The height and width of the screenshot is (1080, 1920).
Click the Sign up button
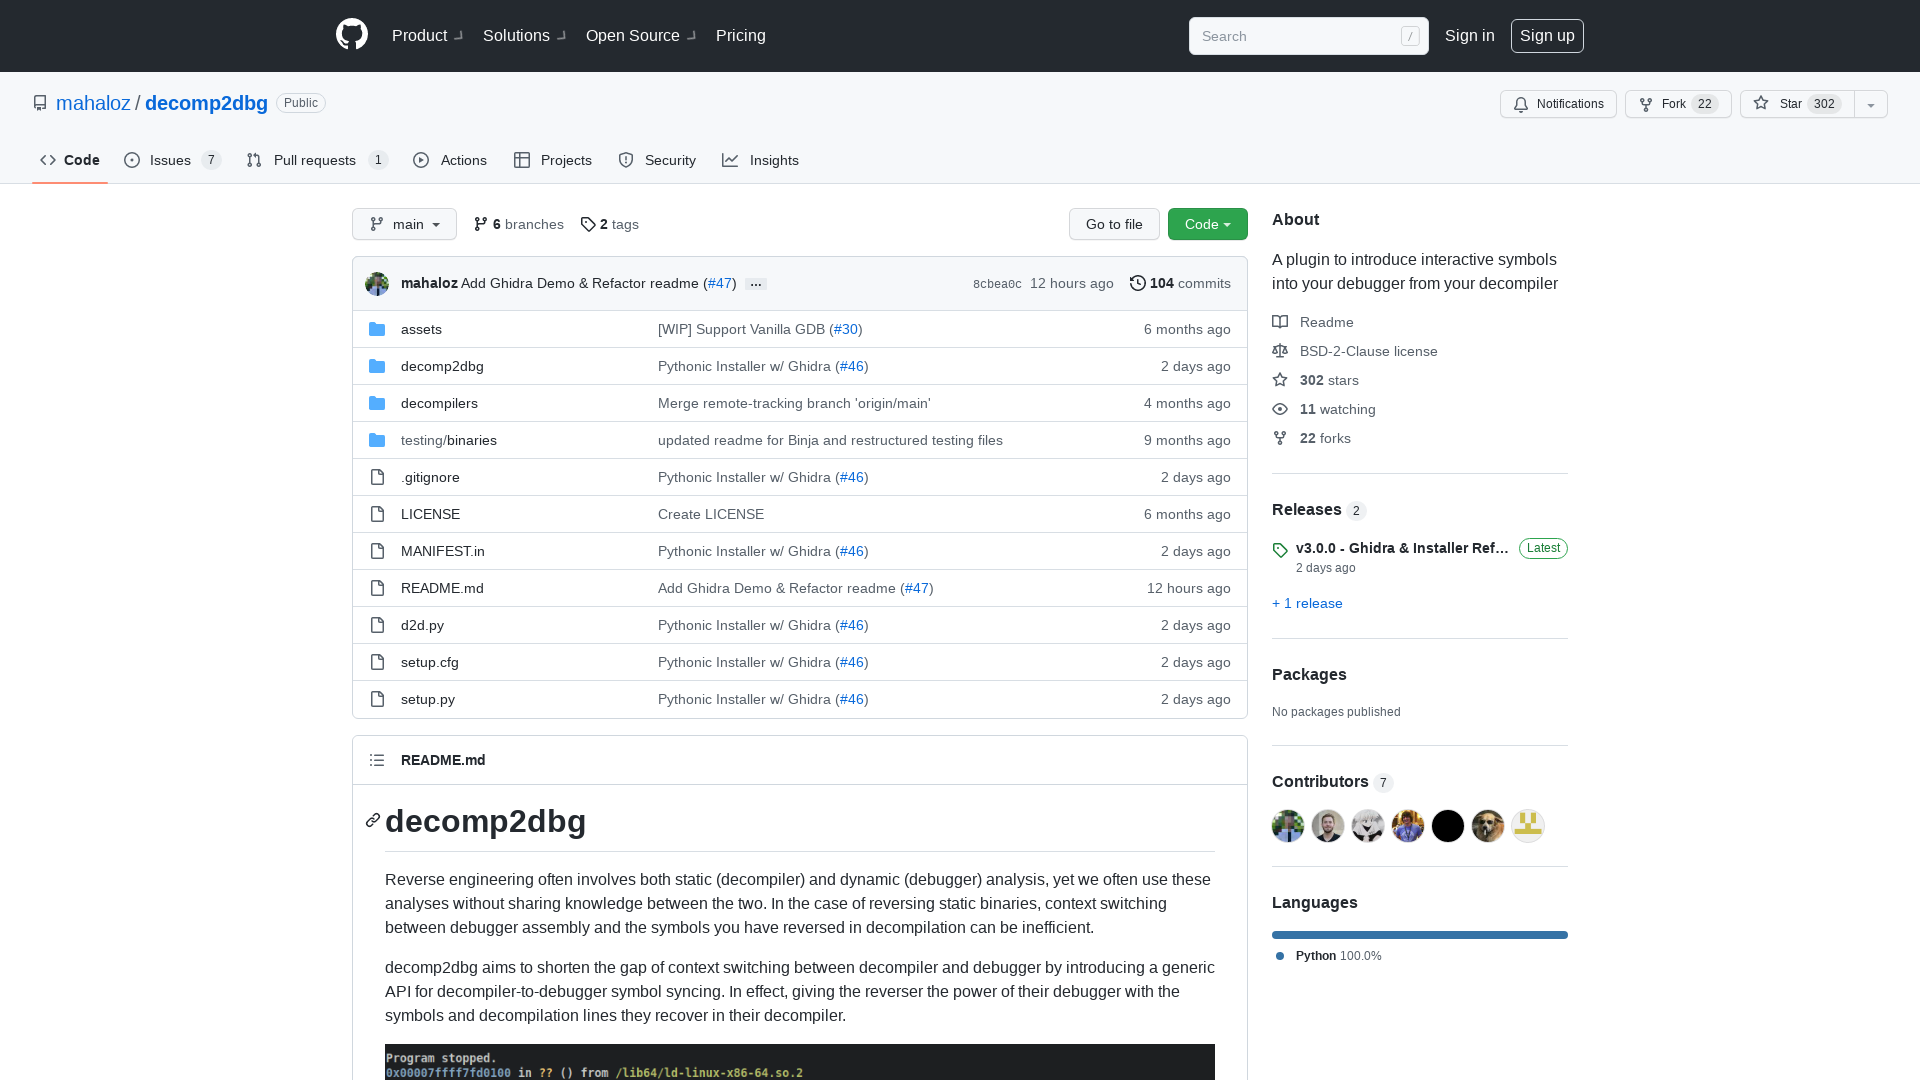[x=1547, y=35]
